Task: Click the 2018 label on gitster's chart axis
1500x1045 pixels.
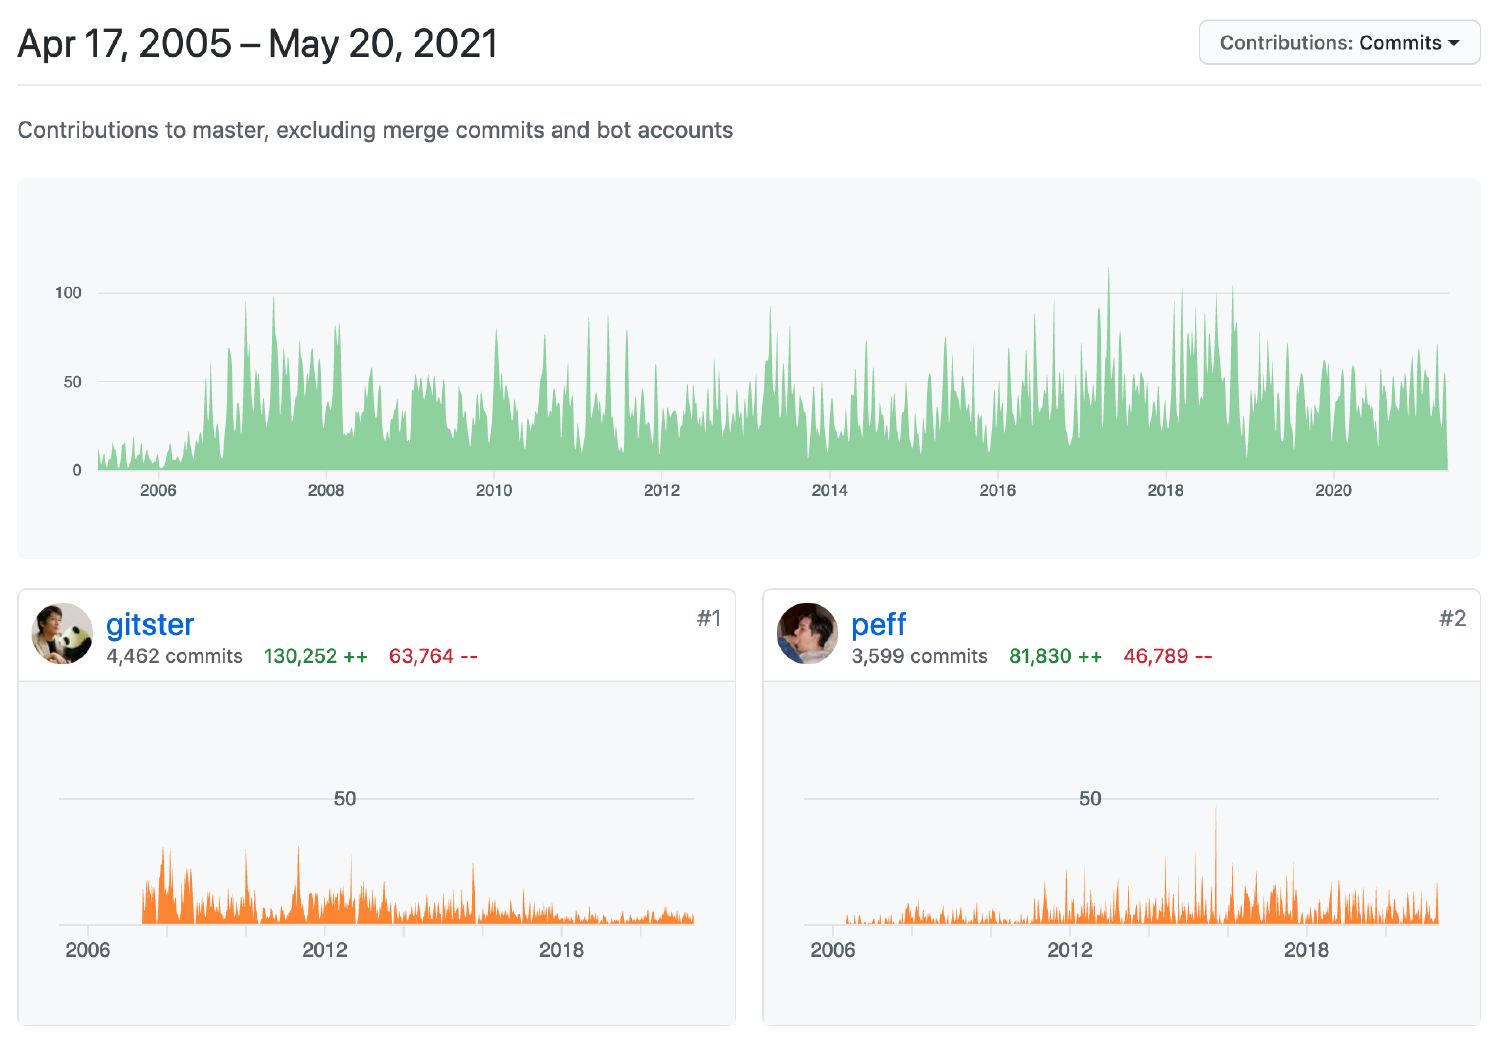Action: [x=562, y=951]
